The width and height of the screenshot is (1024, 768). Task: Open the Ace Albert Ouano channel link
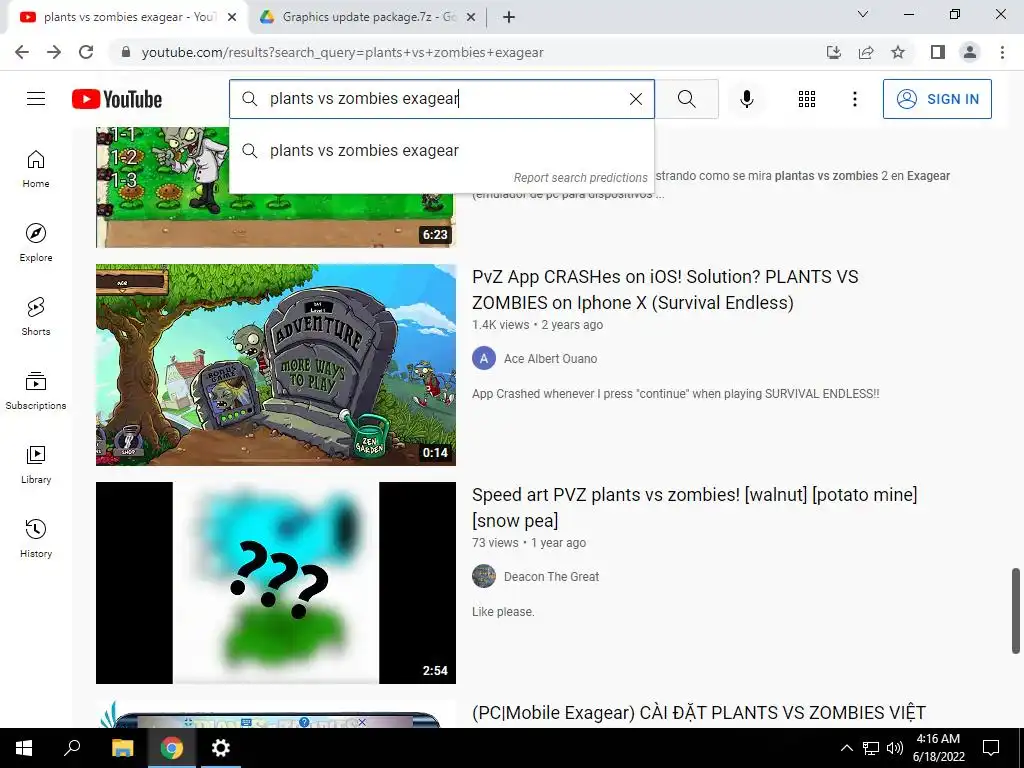[550, 359]
